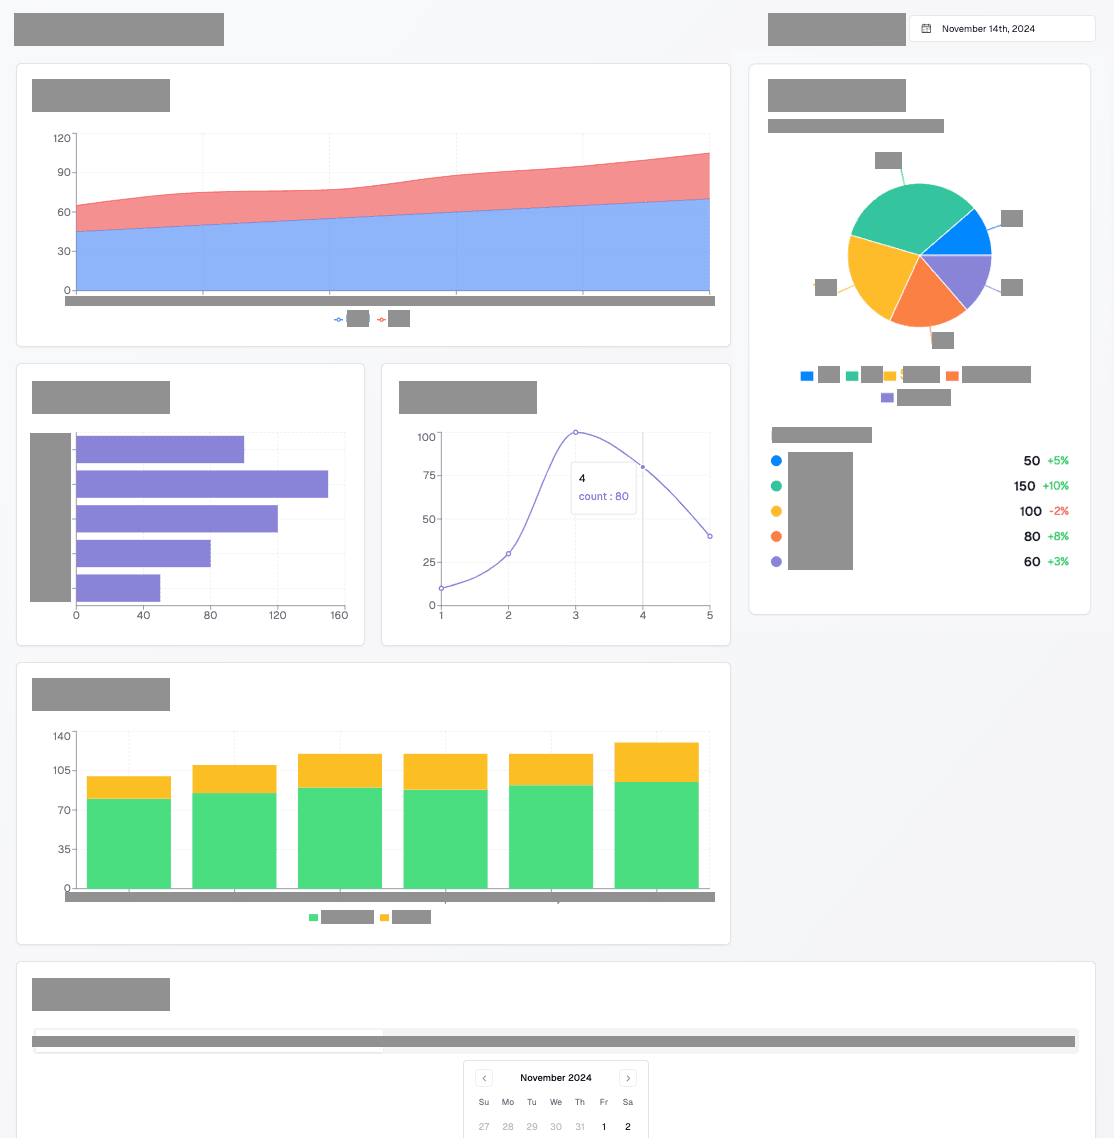The width and height of the screenshot is (1114, 1138).
Task: Toggle purple legend square below the pie chart
Action: 887,398
